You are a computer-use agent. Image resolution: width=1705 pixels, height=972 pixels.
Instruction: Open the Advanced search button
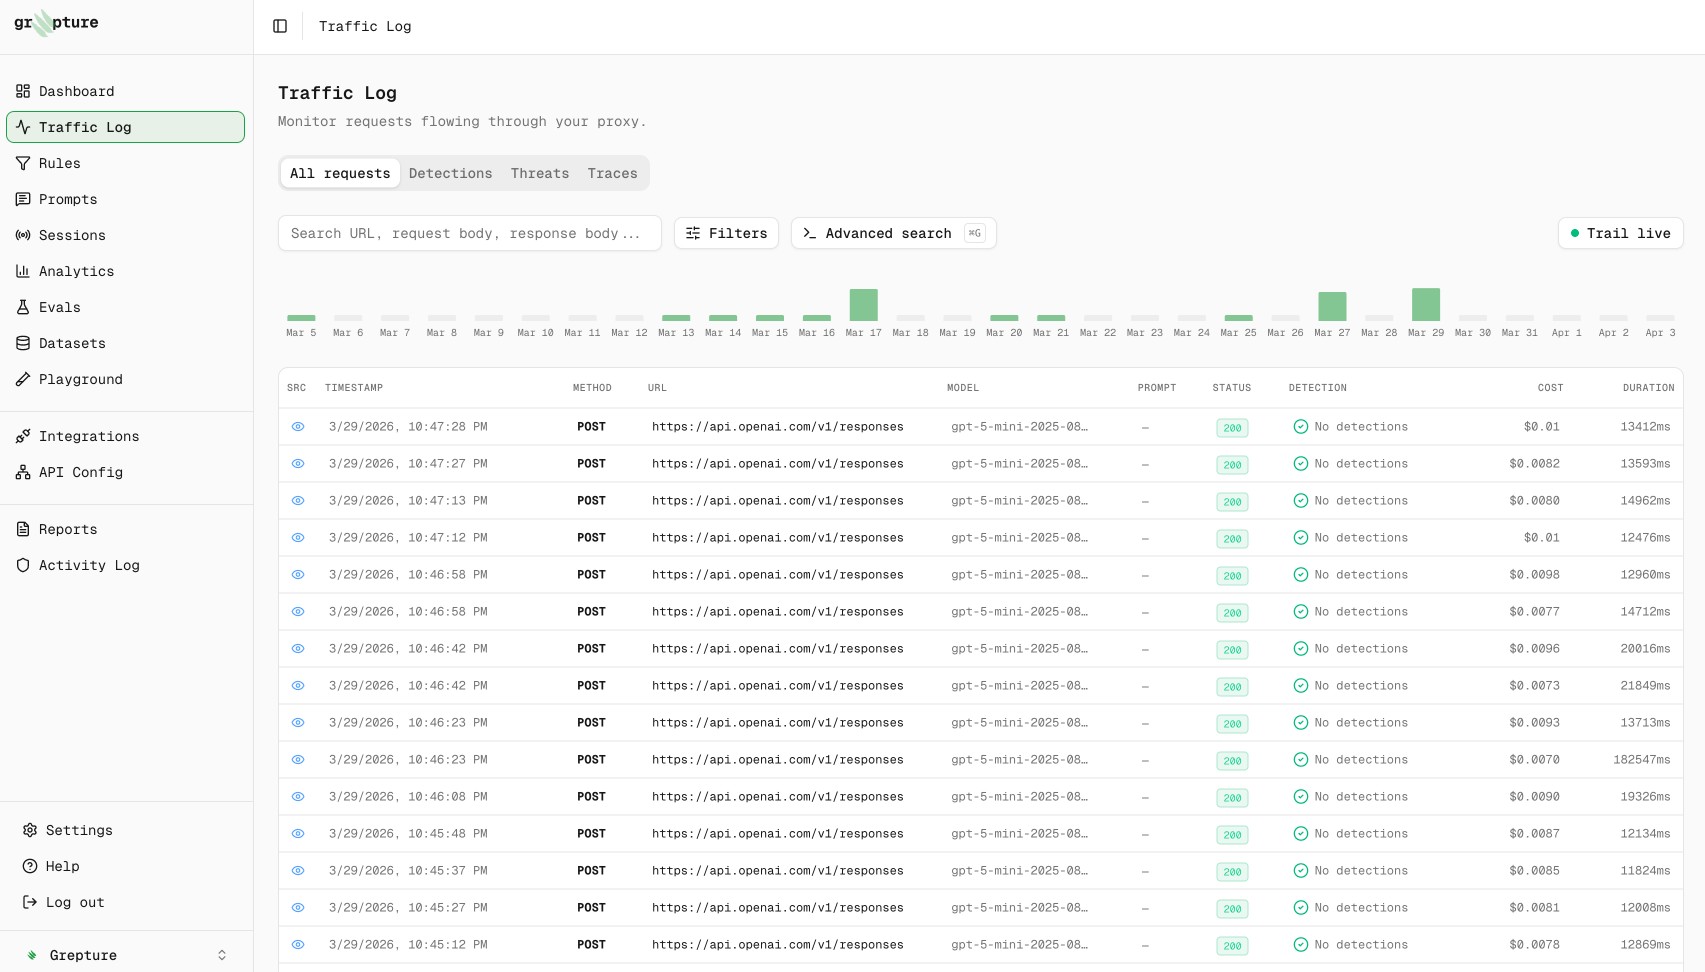(894, 233)
